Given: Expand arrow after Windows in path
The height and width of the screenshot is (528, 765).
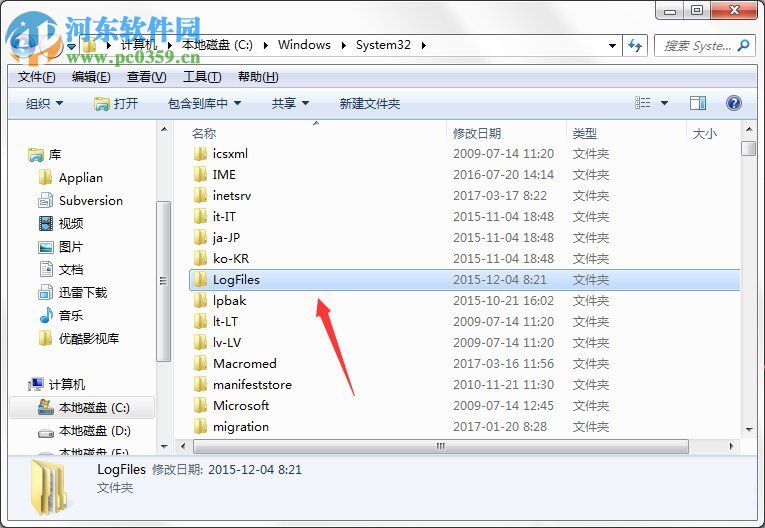Looking at the screenshot, I should (x=343, y=45).
